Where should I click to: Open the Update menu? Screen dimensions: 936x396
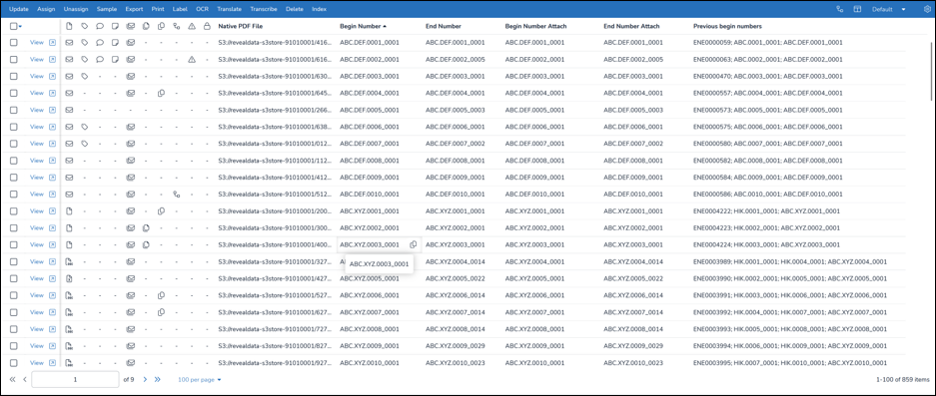click(x=19, y=10)
